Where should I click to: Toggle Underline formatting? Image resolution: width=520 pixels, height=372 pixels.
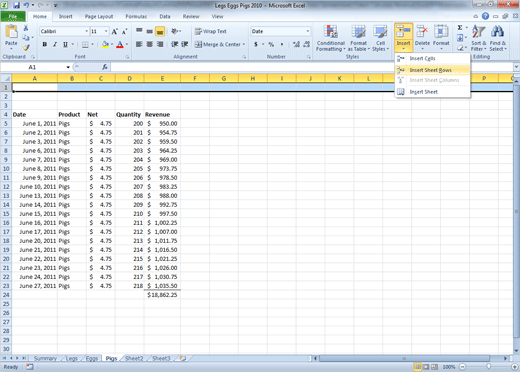[65, 44]
